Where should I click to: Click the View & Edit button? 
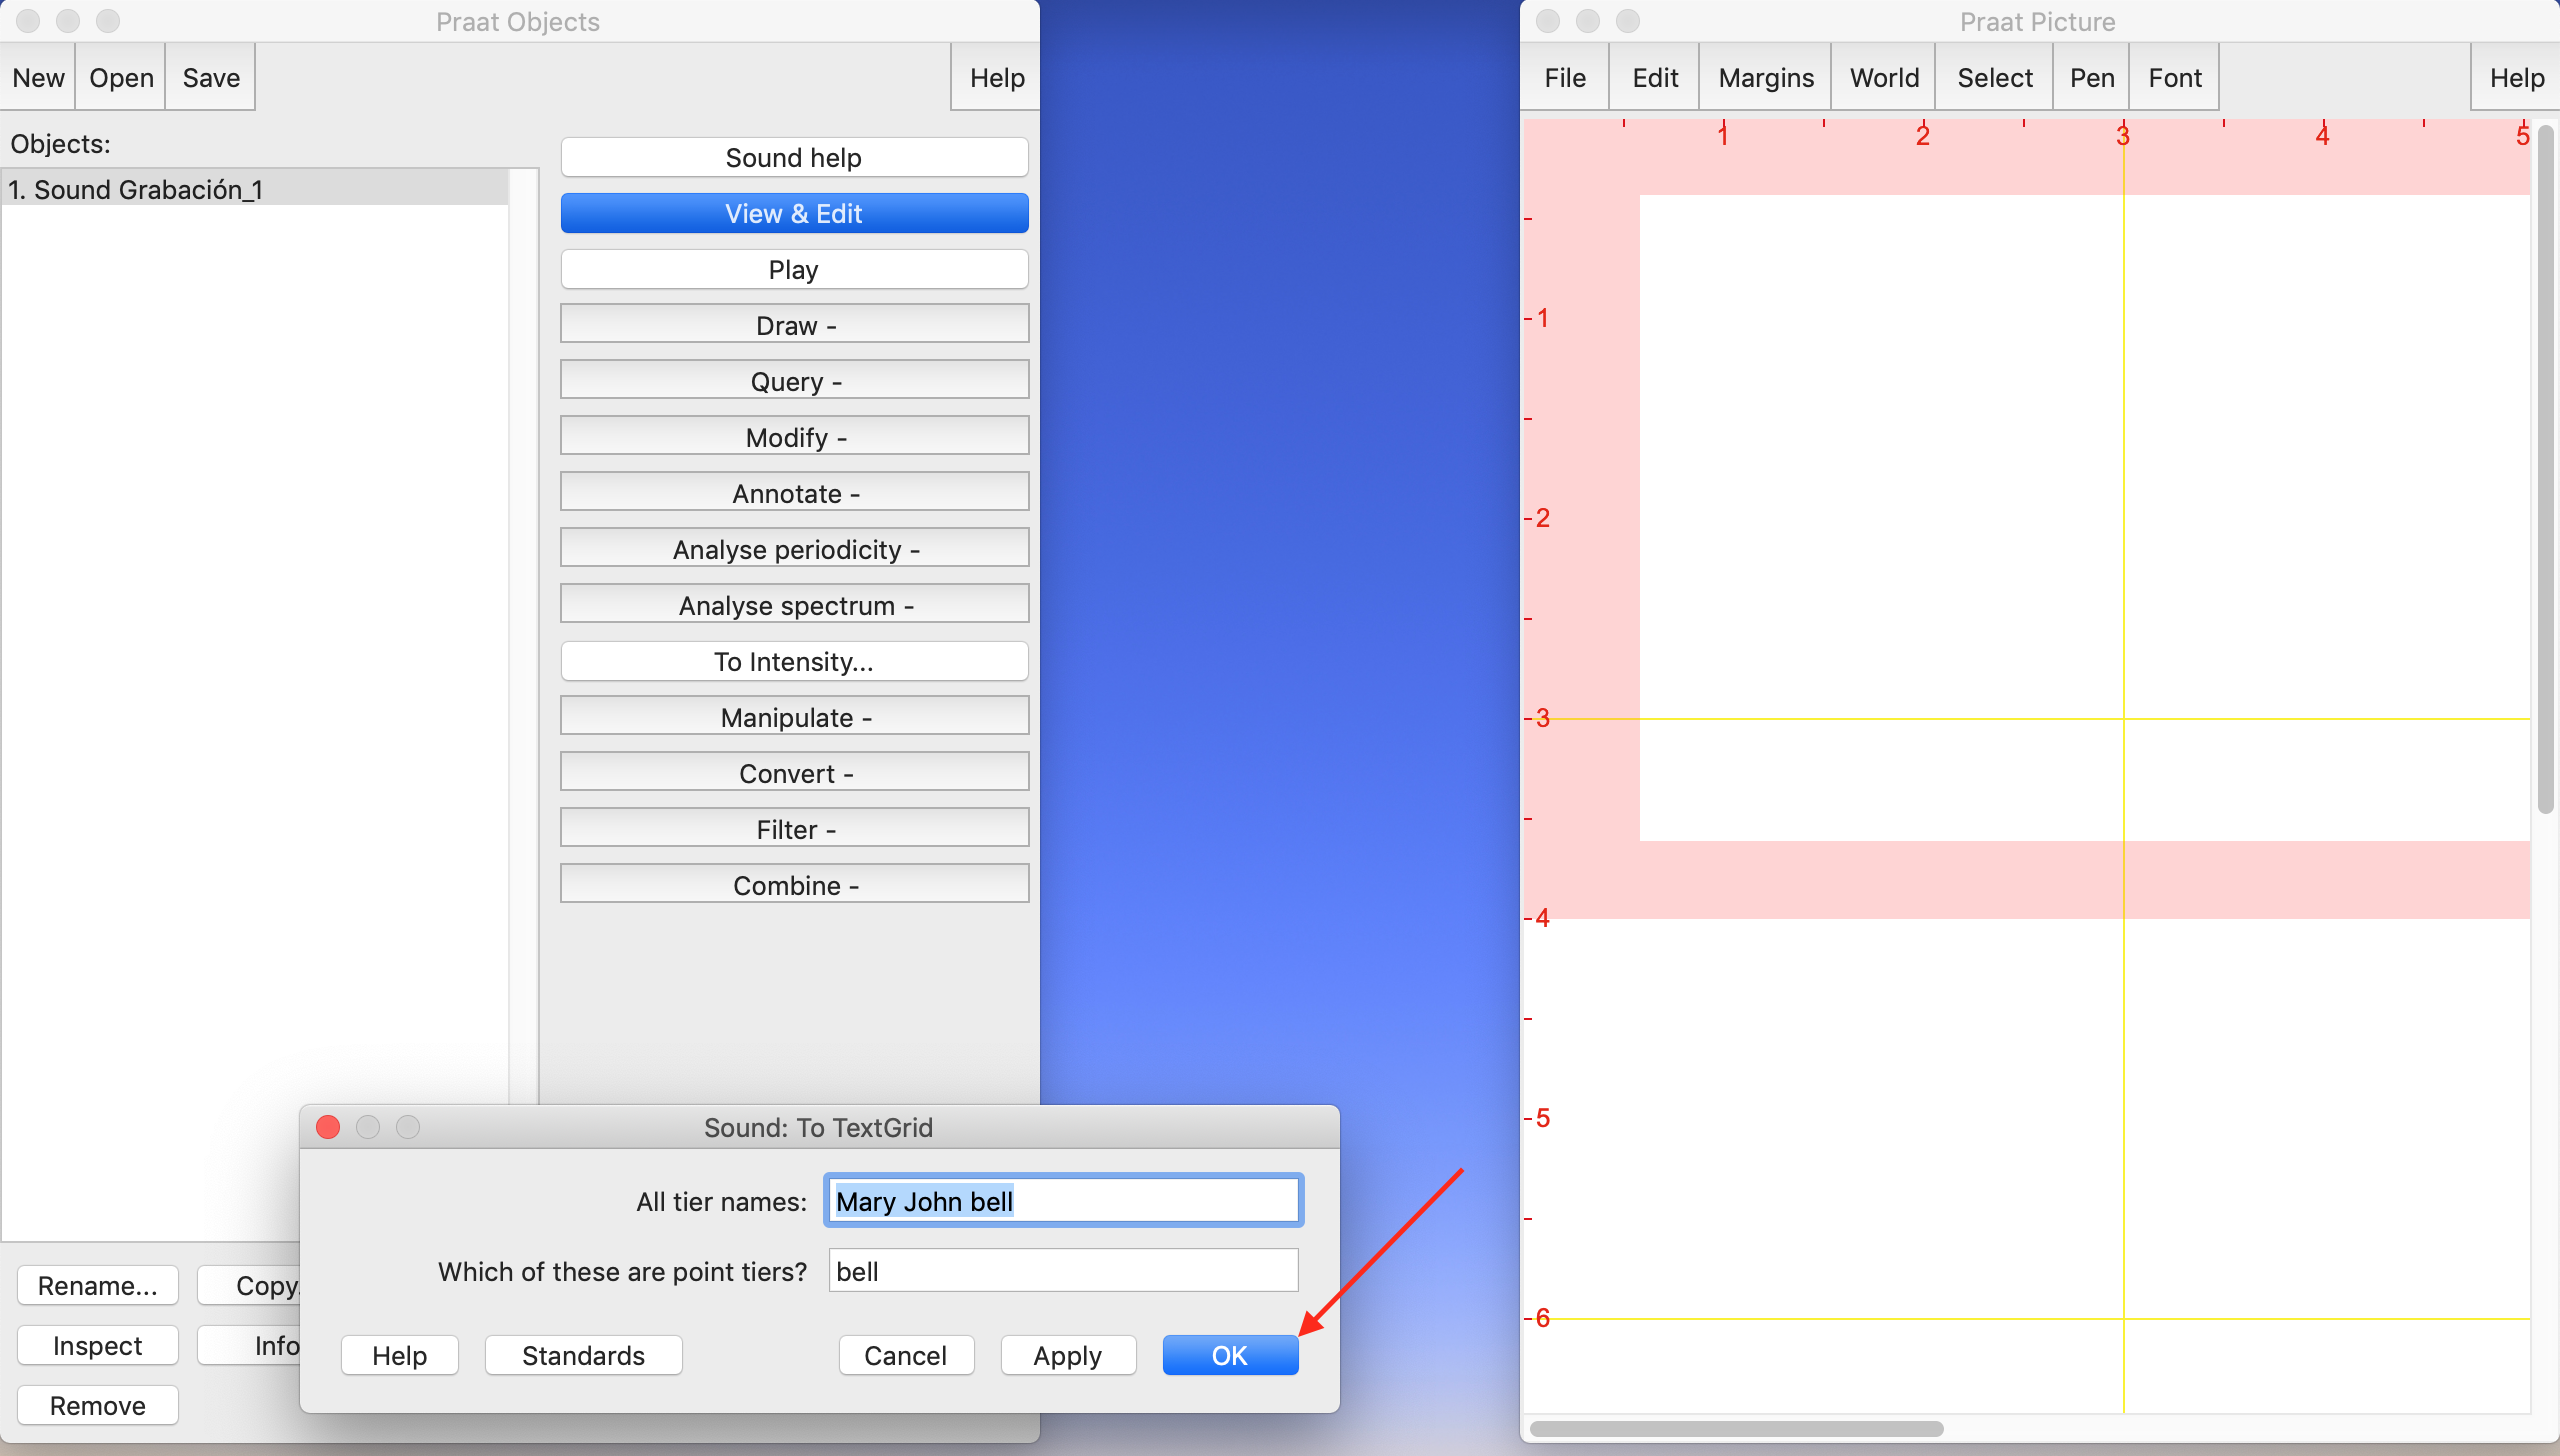tap(794, 213)
